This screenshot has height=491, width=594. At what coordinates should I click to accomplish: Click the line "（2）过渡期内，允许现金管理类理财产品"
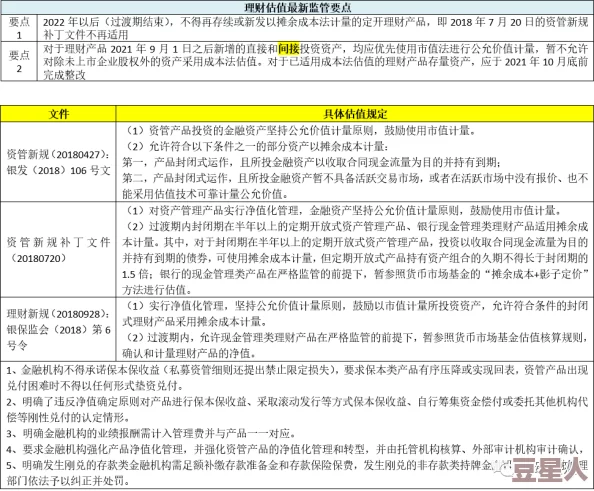(x=355, y=338)
